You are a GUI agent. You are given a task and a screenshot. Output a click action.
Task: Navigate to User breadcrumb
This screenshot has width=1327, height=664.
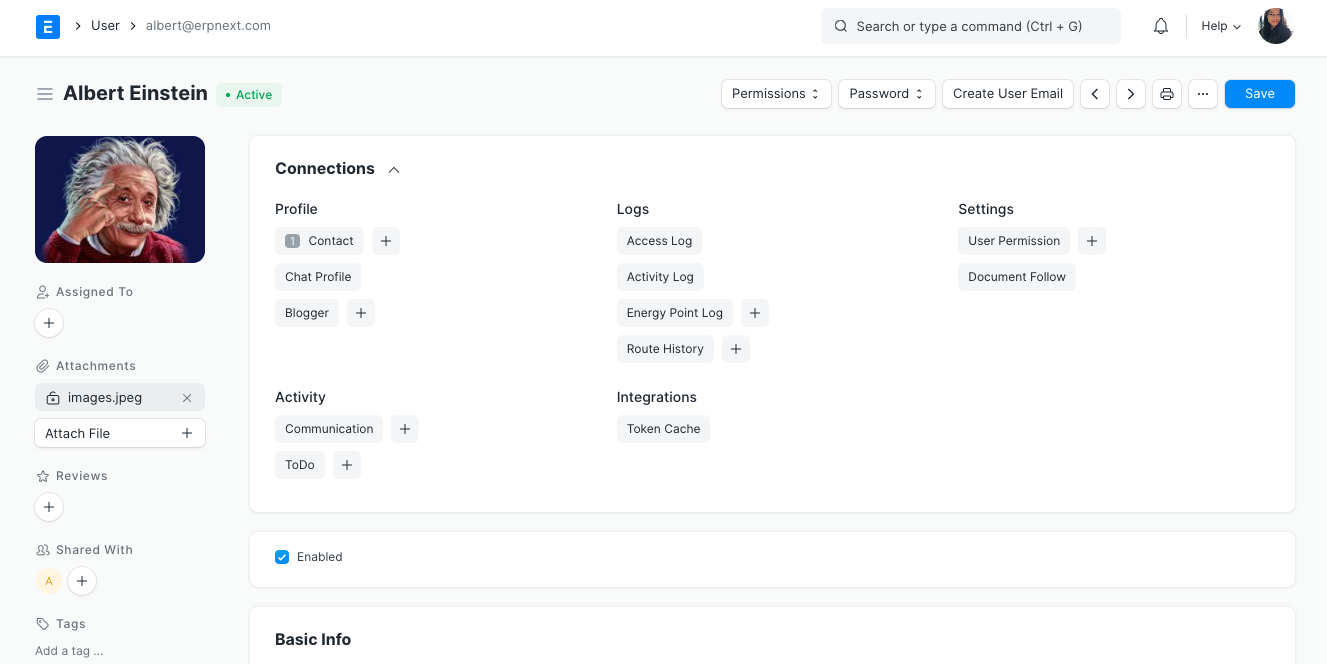105,26
